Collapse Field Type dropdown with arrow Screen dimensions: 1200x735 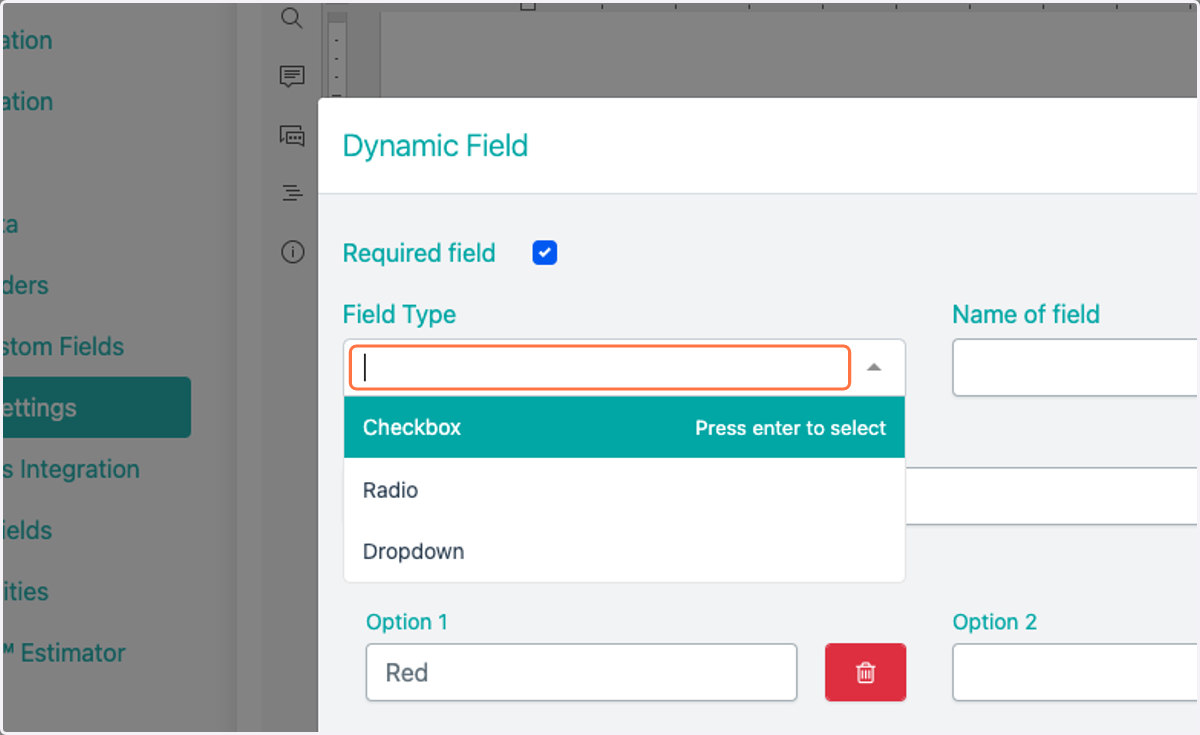[874, 368]
